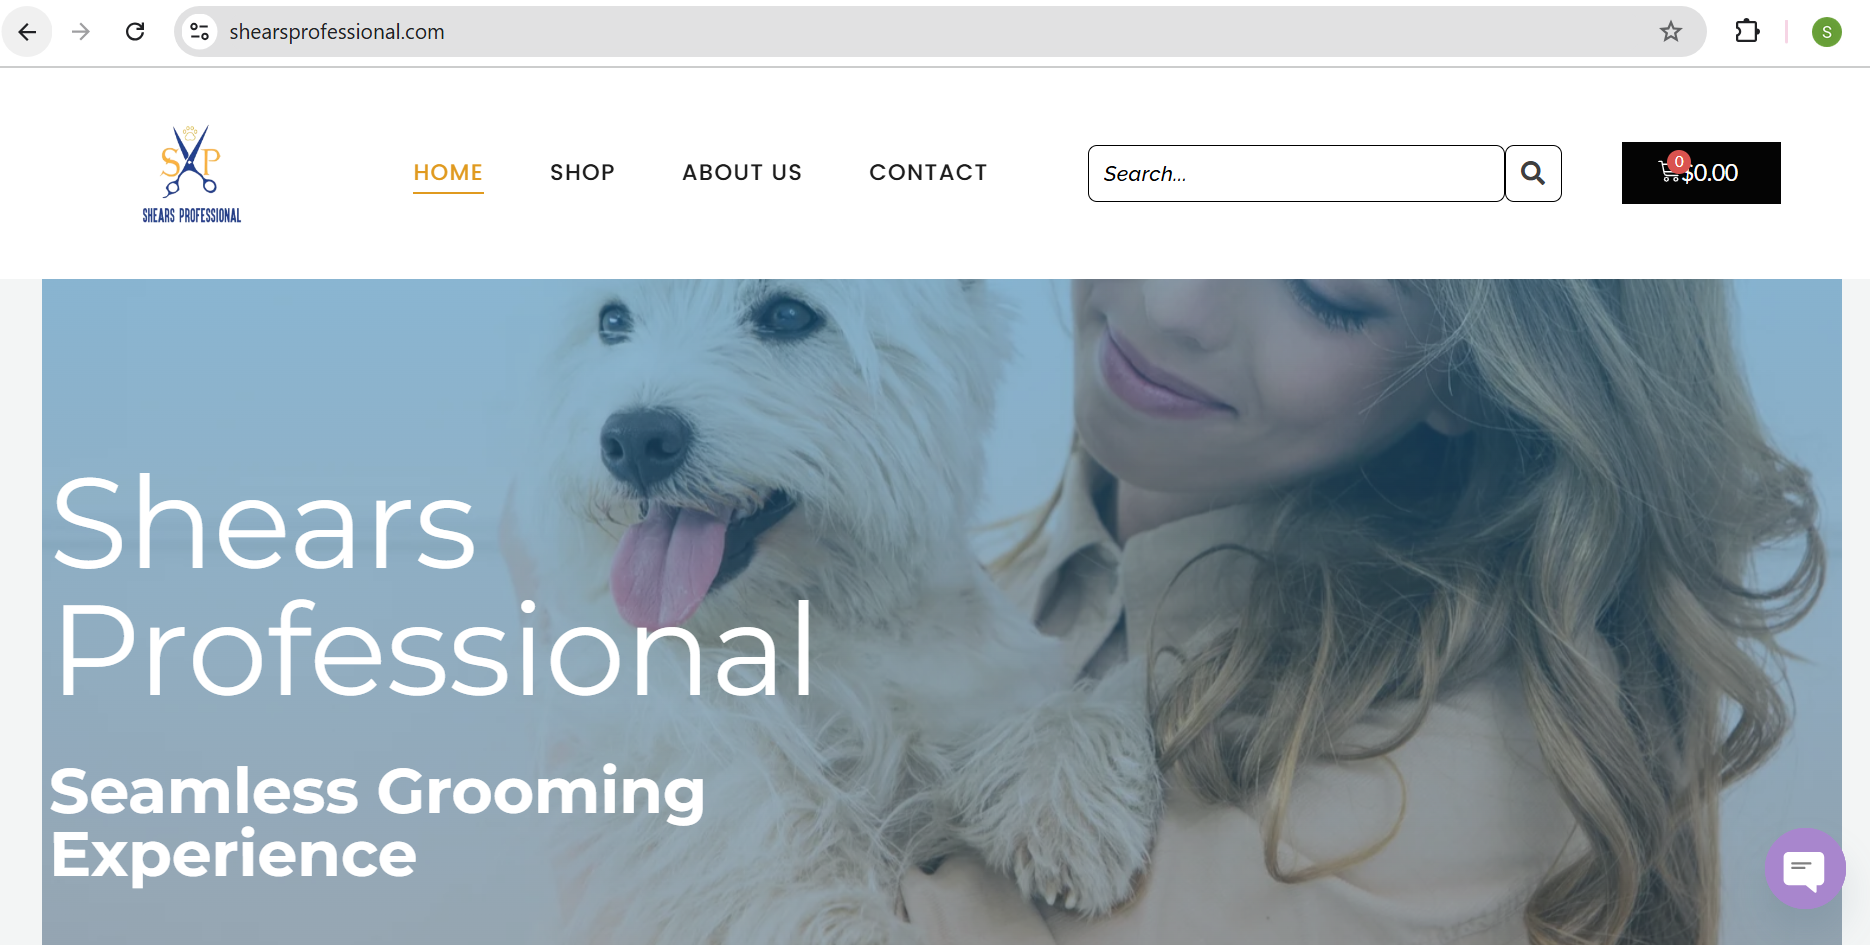Open the browser extensions puzzle icon

tap(1747, 32)
